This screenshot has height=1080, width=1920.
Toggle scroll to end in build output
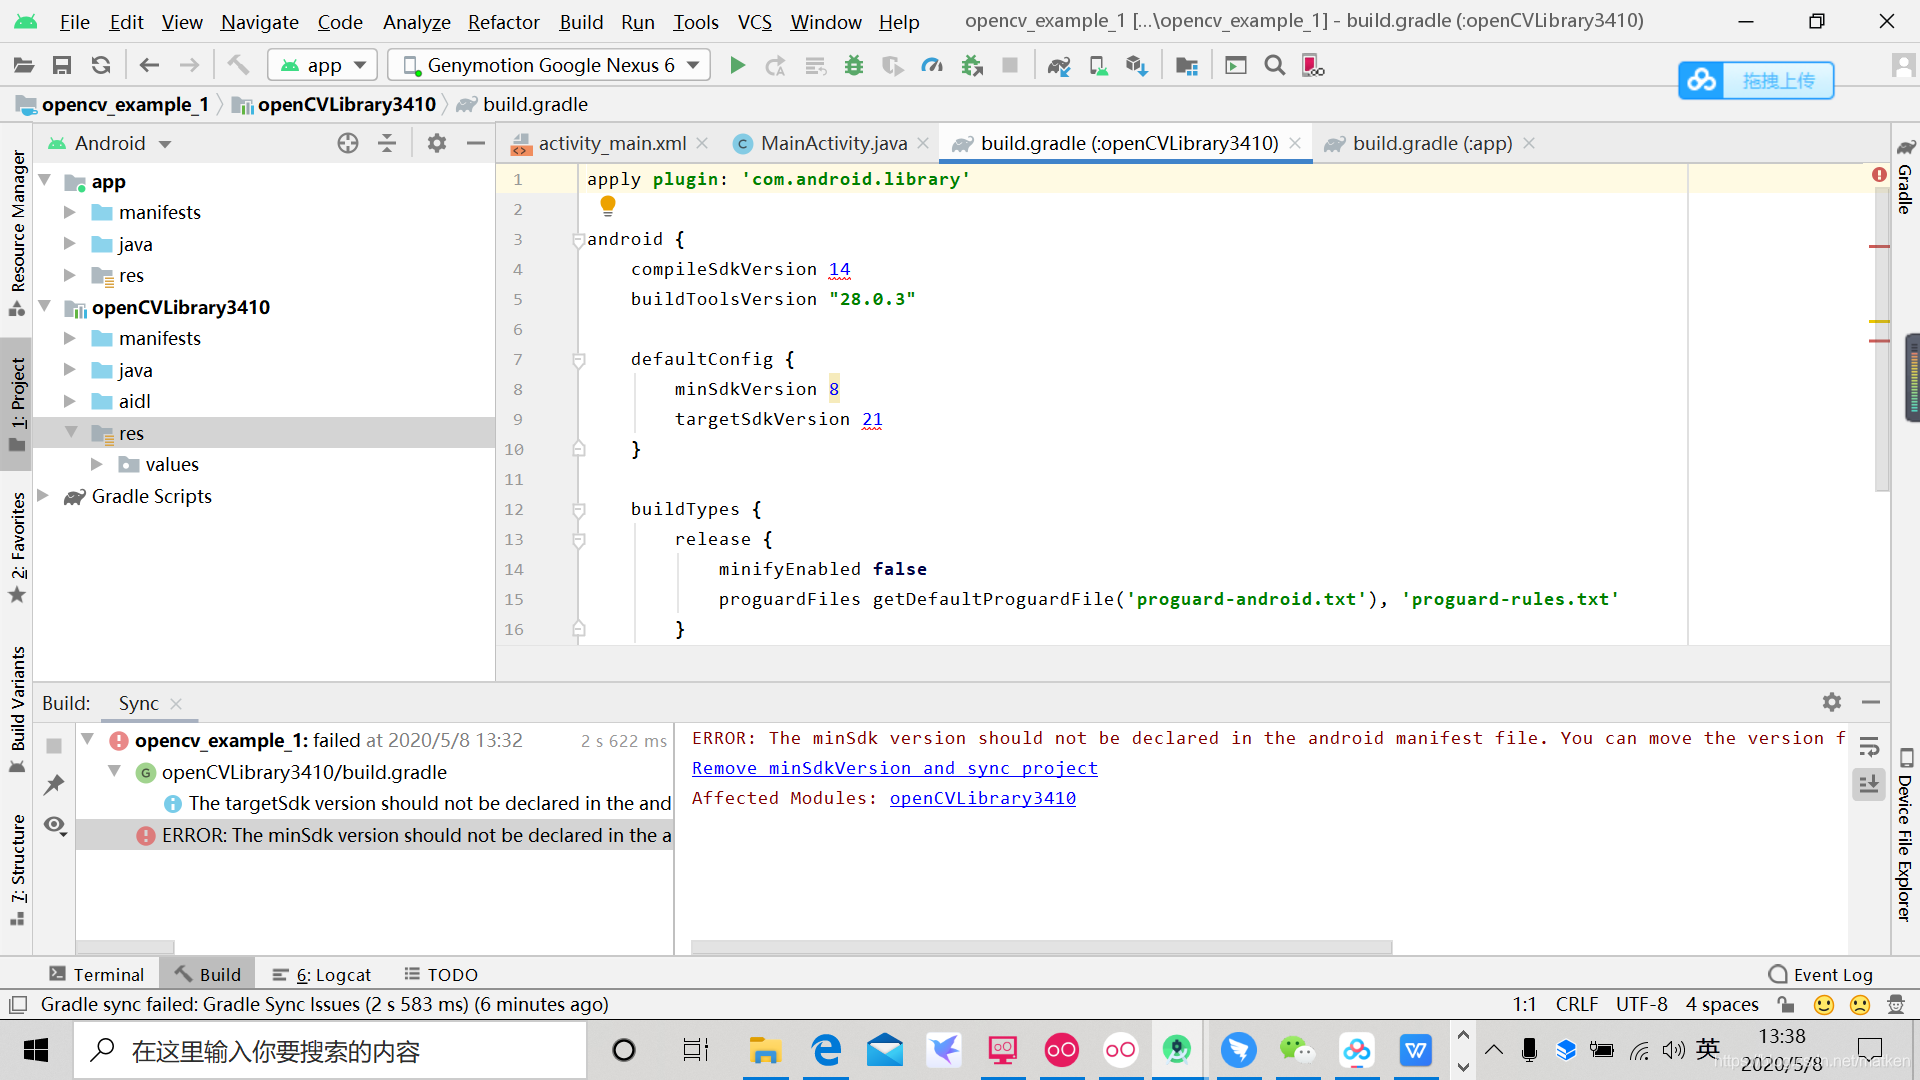pyautogui.click(x=1869, y=785)
